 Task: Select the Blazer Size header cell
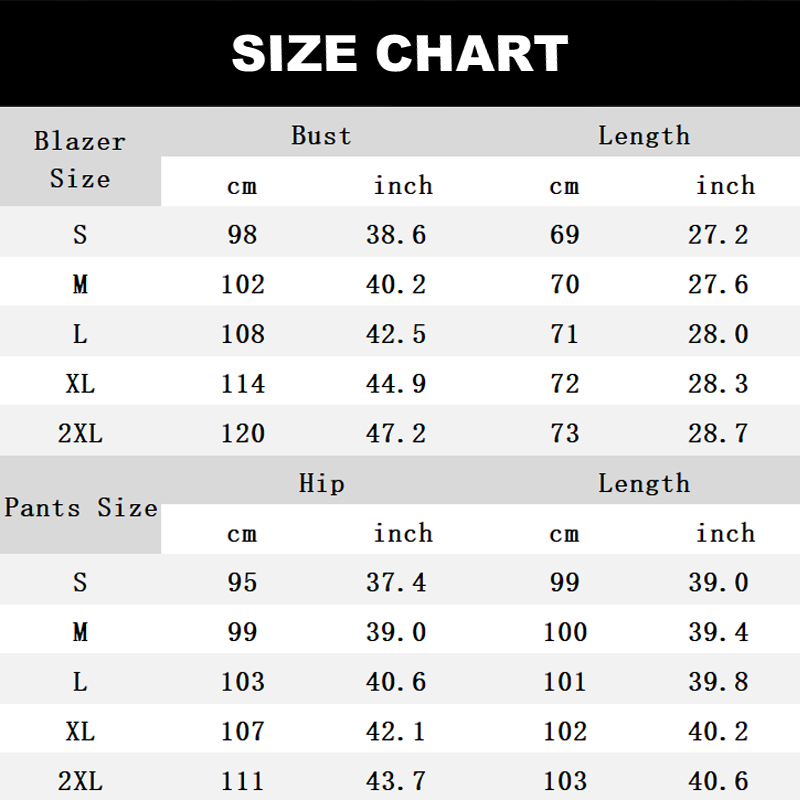(x=80, y=159)
